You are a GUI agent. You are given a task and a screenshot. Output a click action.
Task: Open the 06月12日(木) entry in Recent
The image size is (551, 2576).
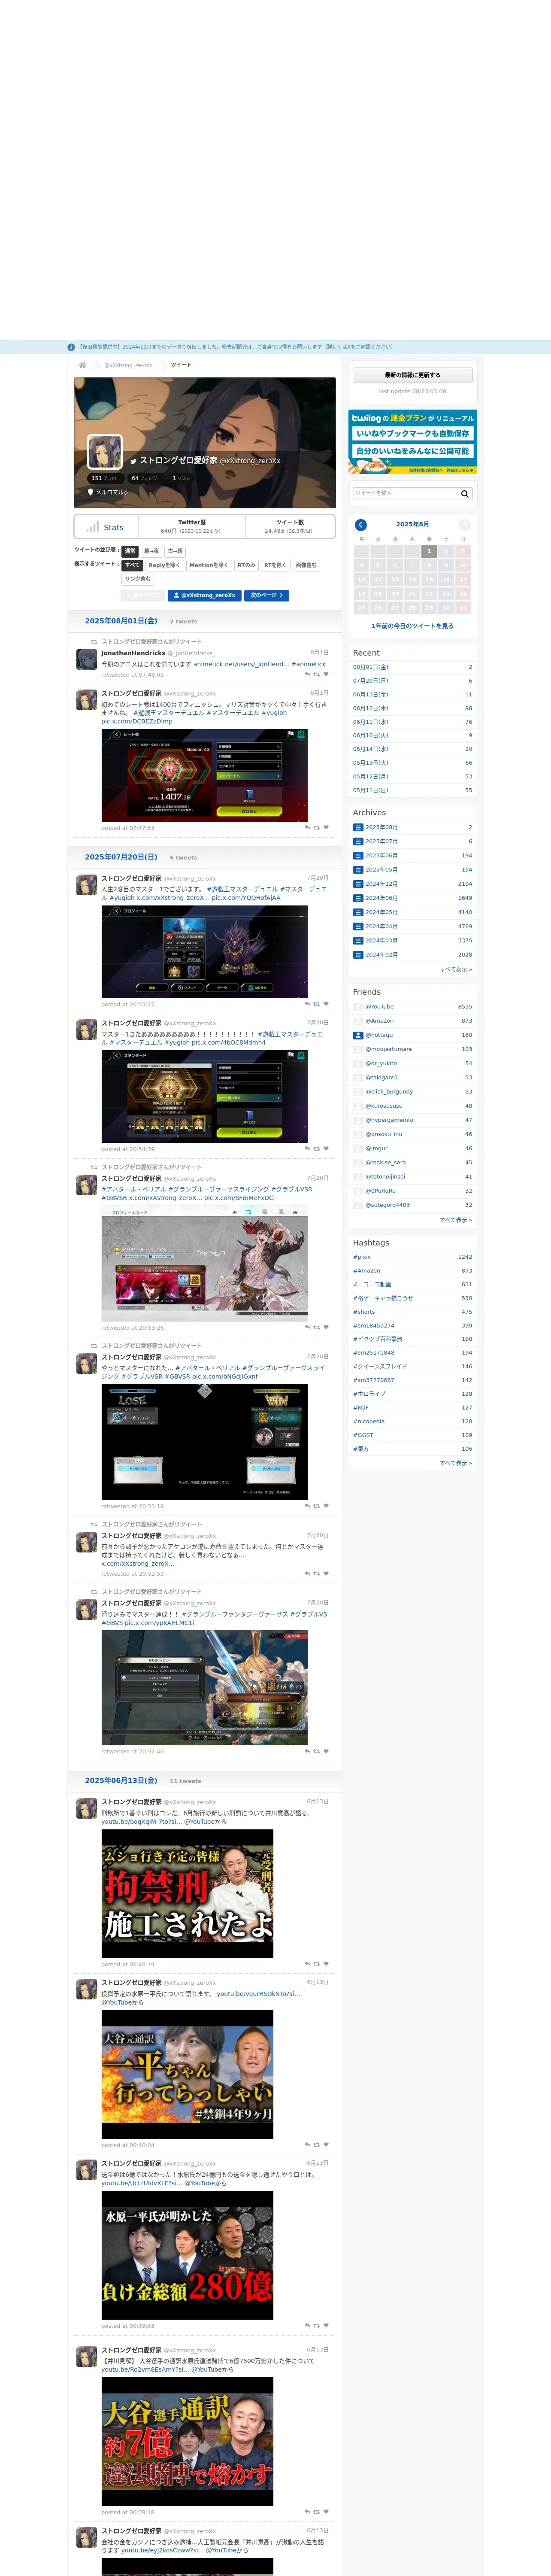[413, 708]
